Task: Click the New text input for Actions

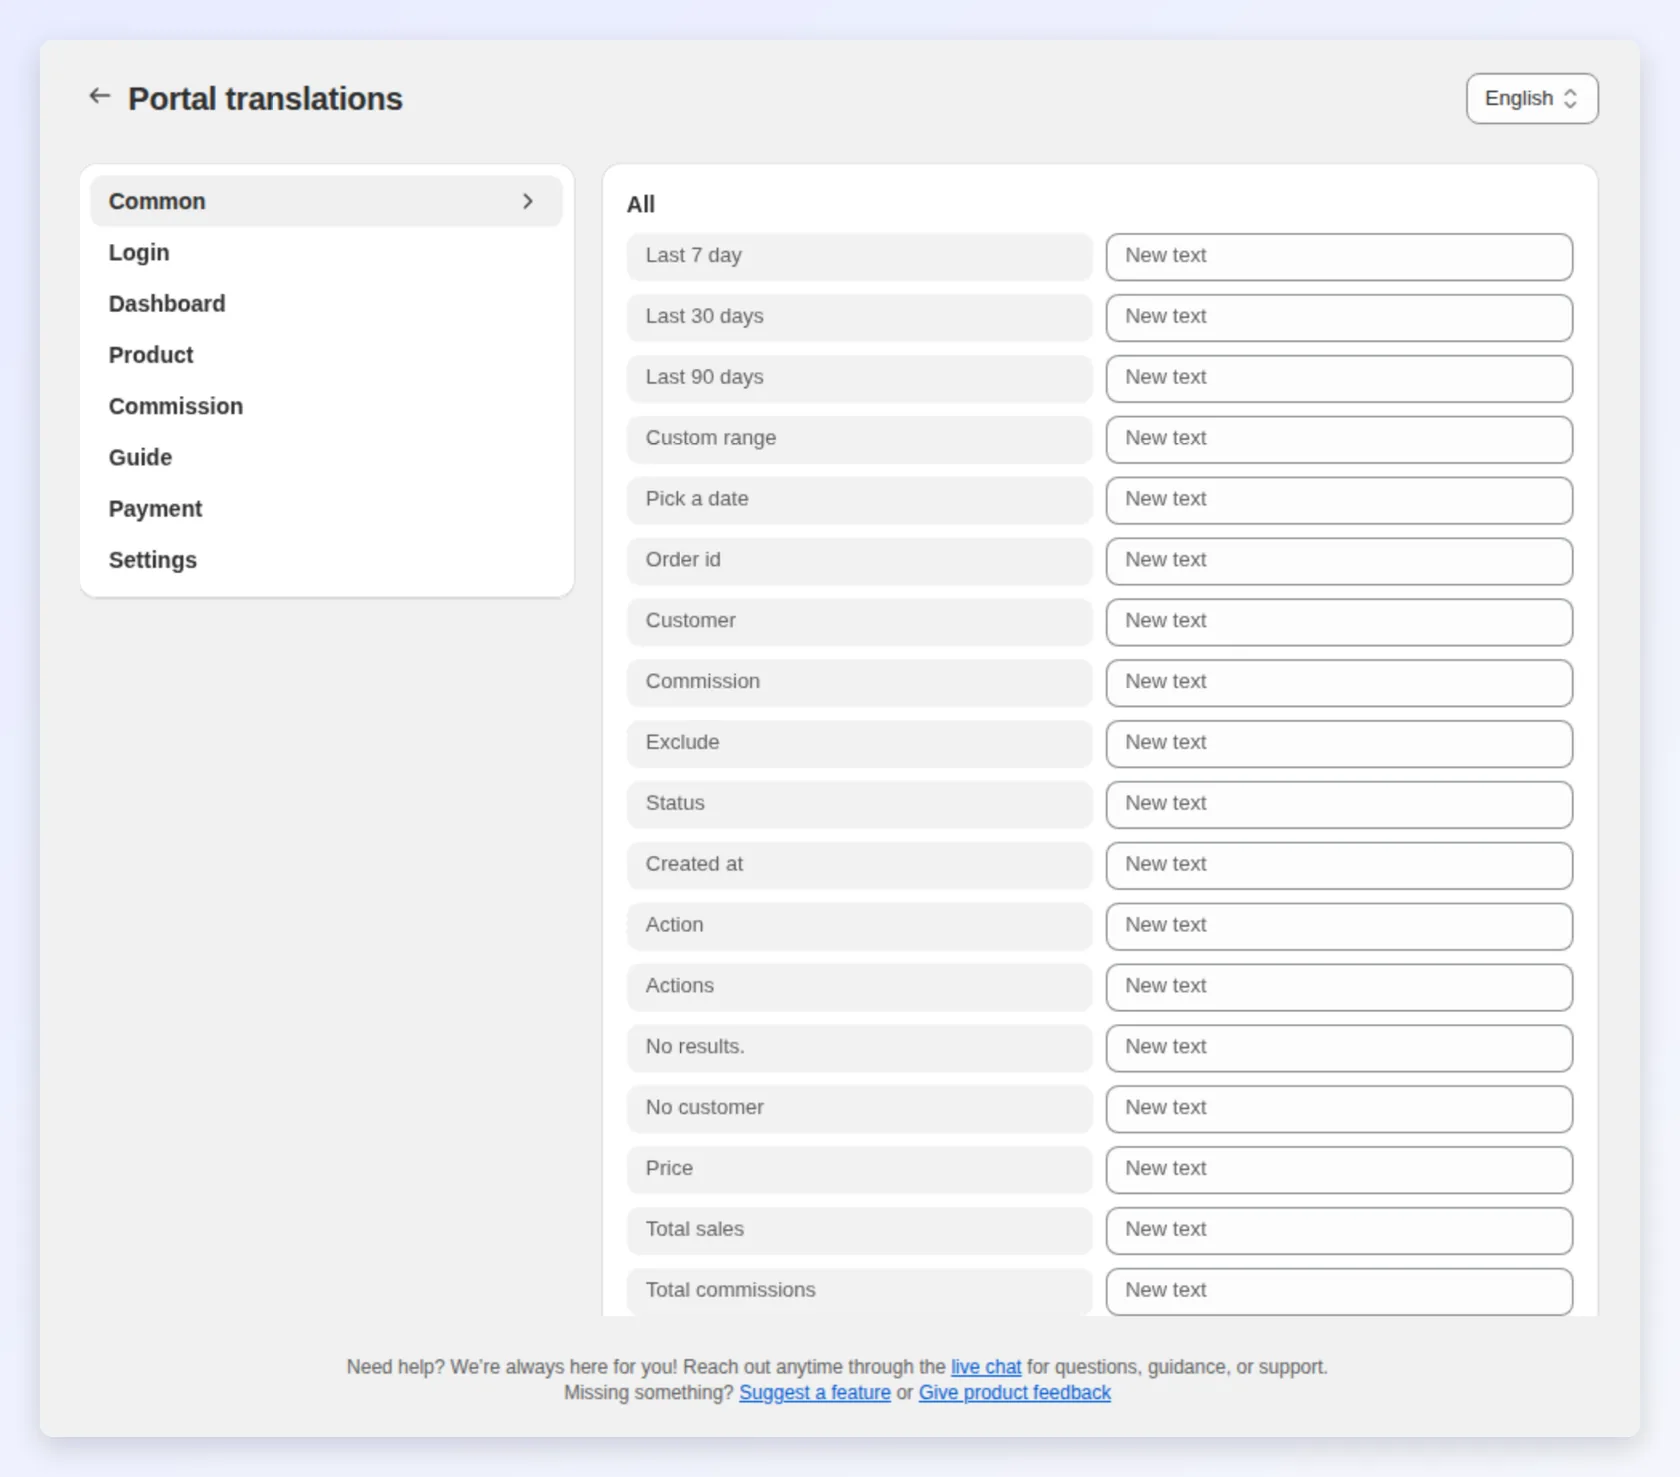Action: [1338, 987]
